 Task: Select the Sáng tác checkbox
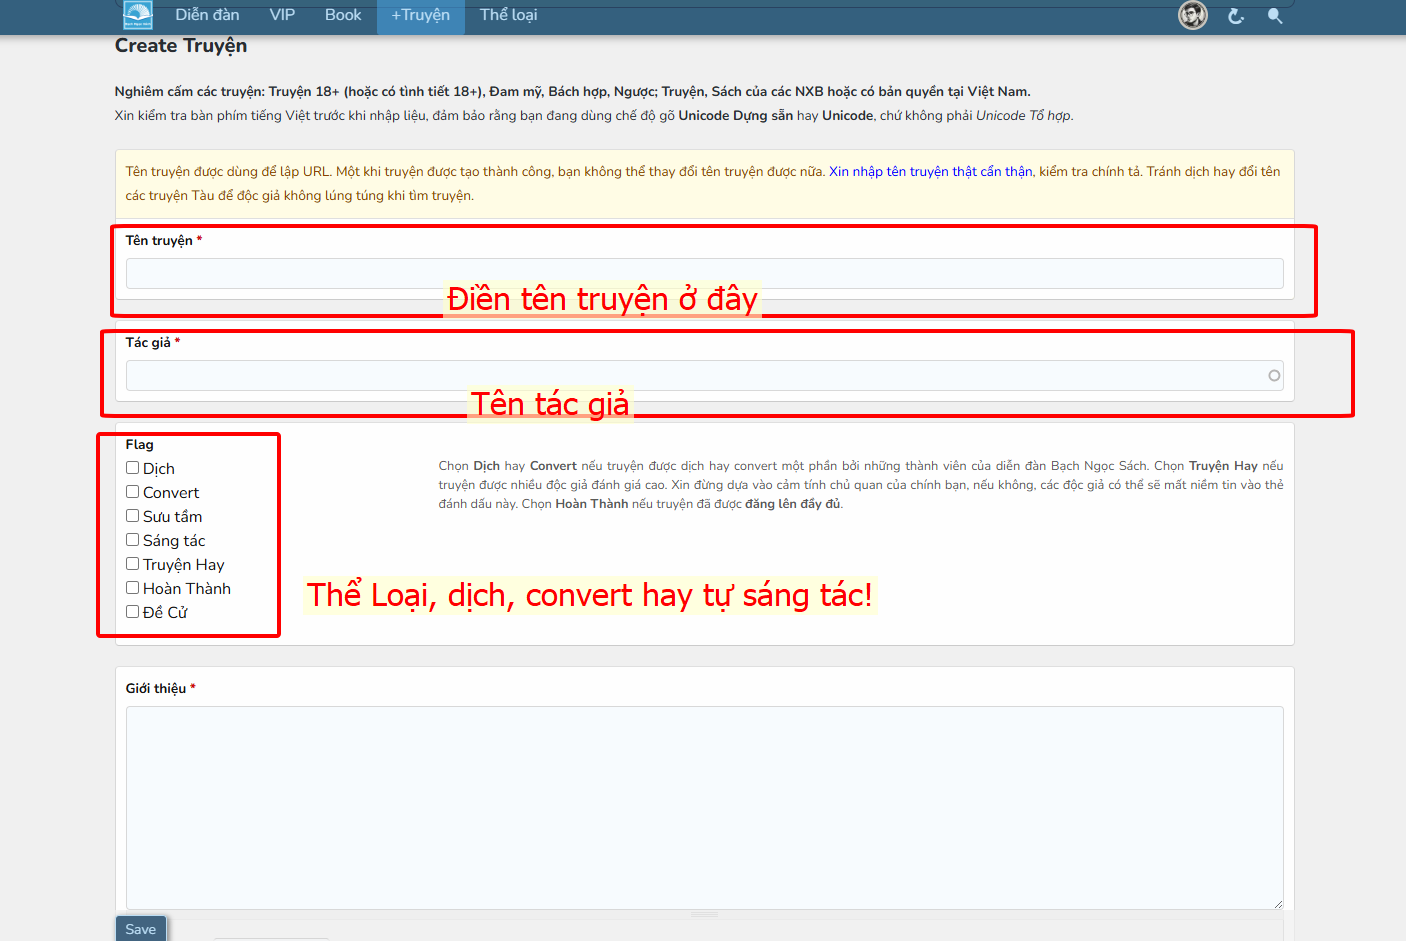132,540
